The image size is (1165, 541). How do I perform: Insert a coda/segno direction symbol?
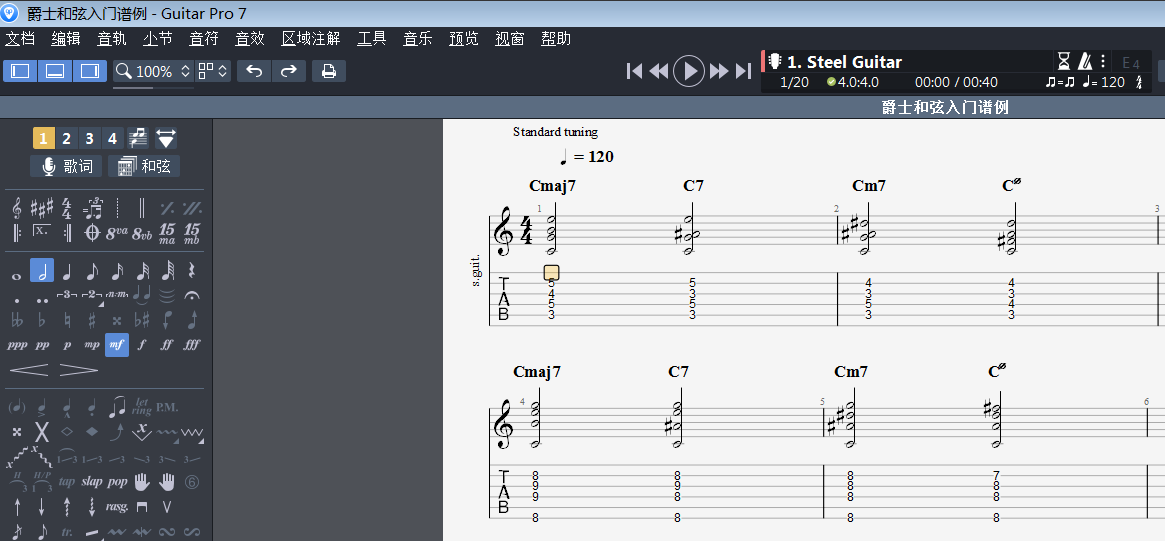92,233
